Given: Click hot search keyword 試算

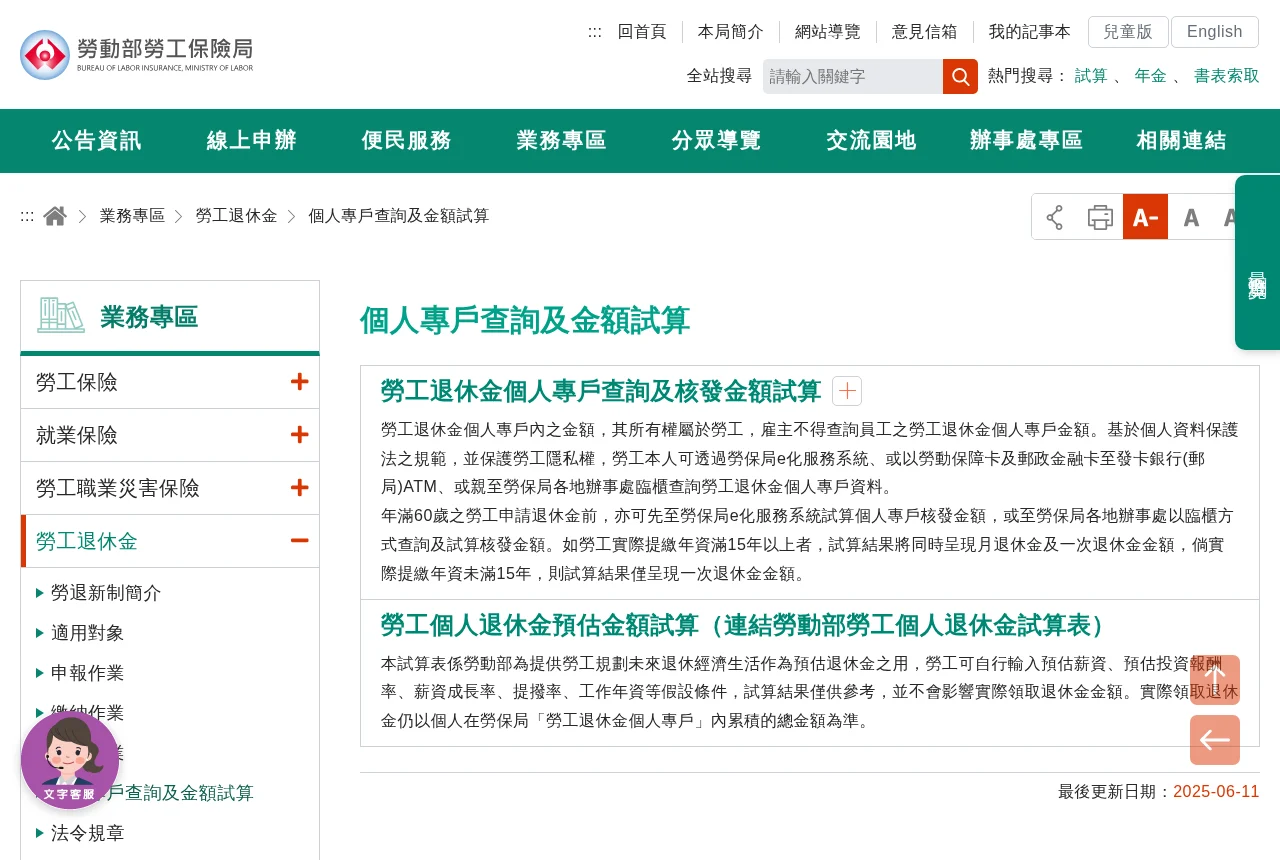Looking at the screenshot, I should 1091,76.
